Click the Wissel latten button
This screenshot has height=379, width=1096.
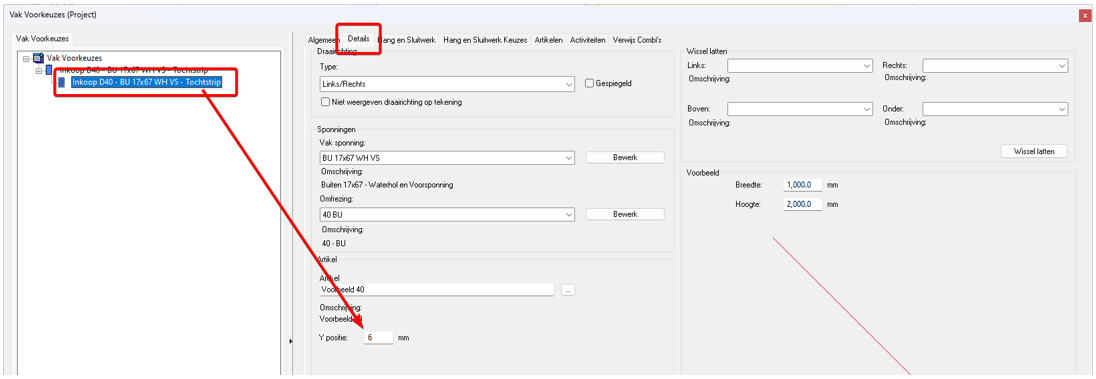[x=1034, y=151]
